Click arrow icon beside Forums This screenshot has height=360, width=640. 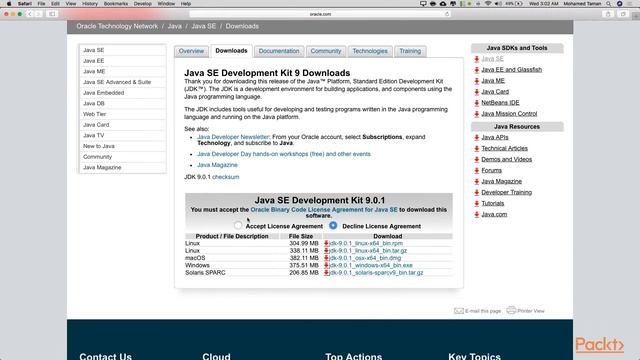click(476, 171)
